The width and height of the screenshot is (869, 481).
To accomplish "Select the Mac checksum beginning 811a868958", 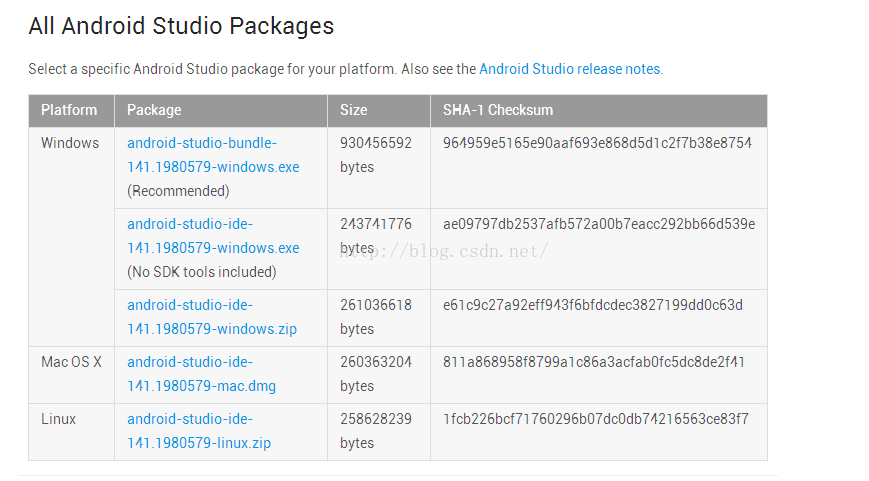I will 594,362.
